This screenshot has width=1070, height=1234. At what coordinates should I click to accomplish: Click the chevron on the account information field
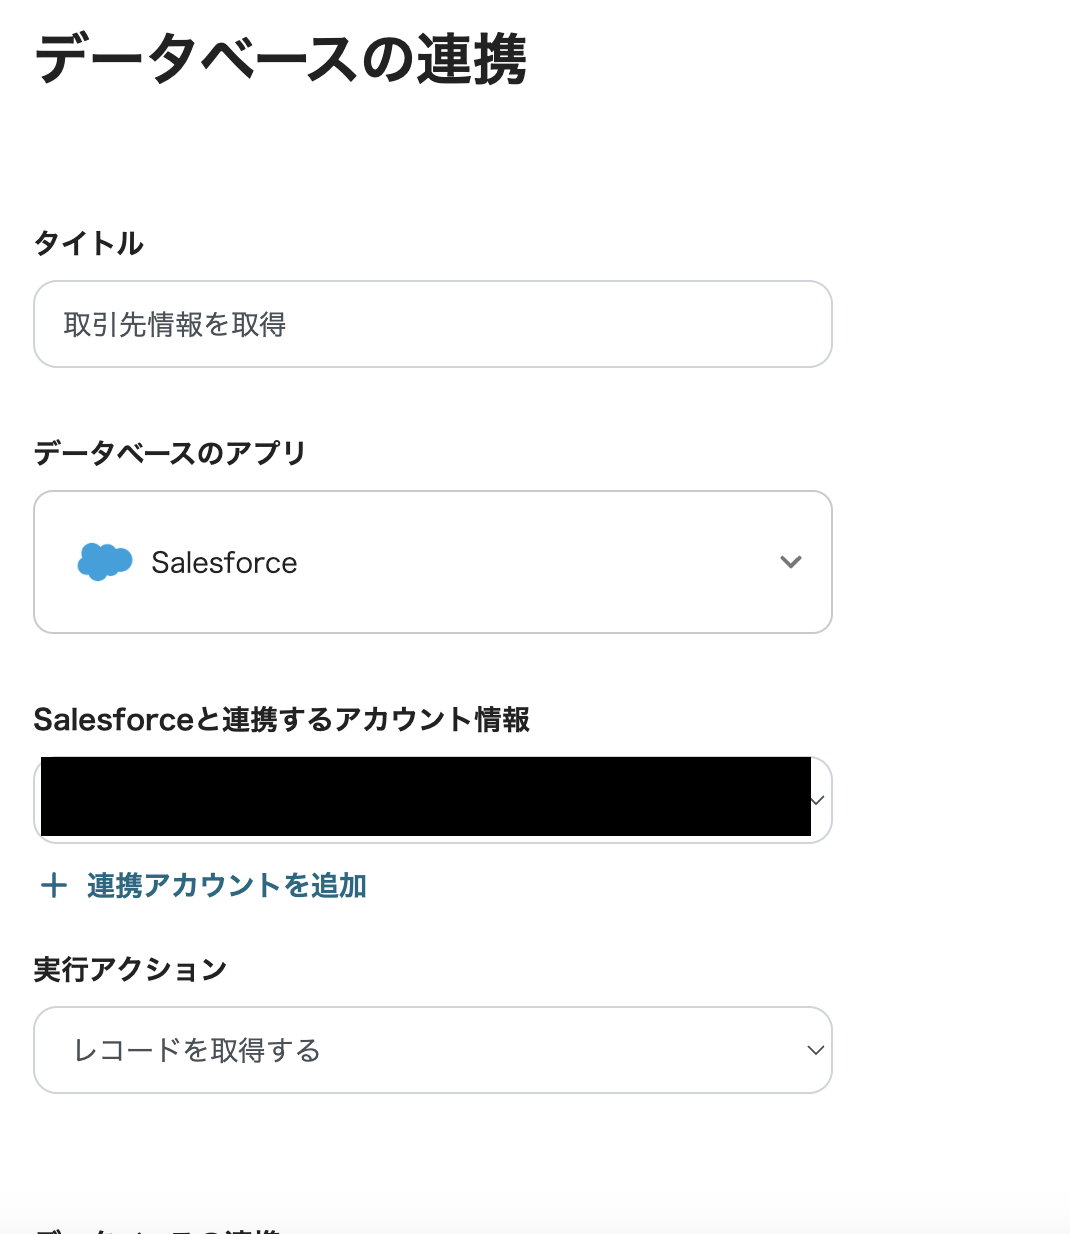click(x=816, y=800)
